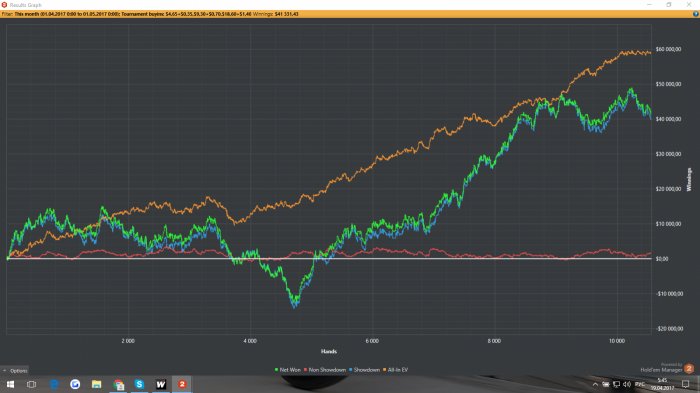Switch to Chrome in the taskbar

[118, 384]
